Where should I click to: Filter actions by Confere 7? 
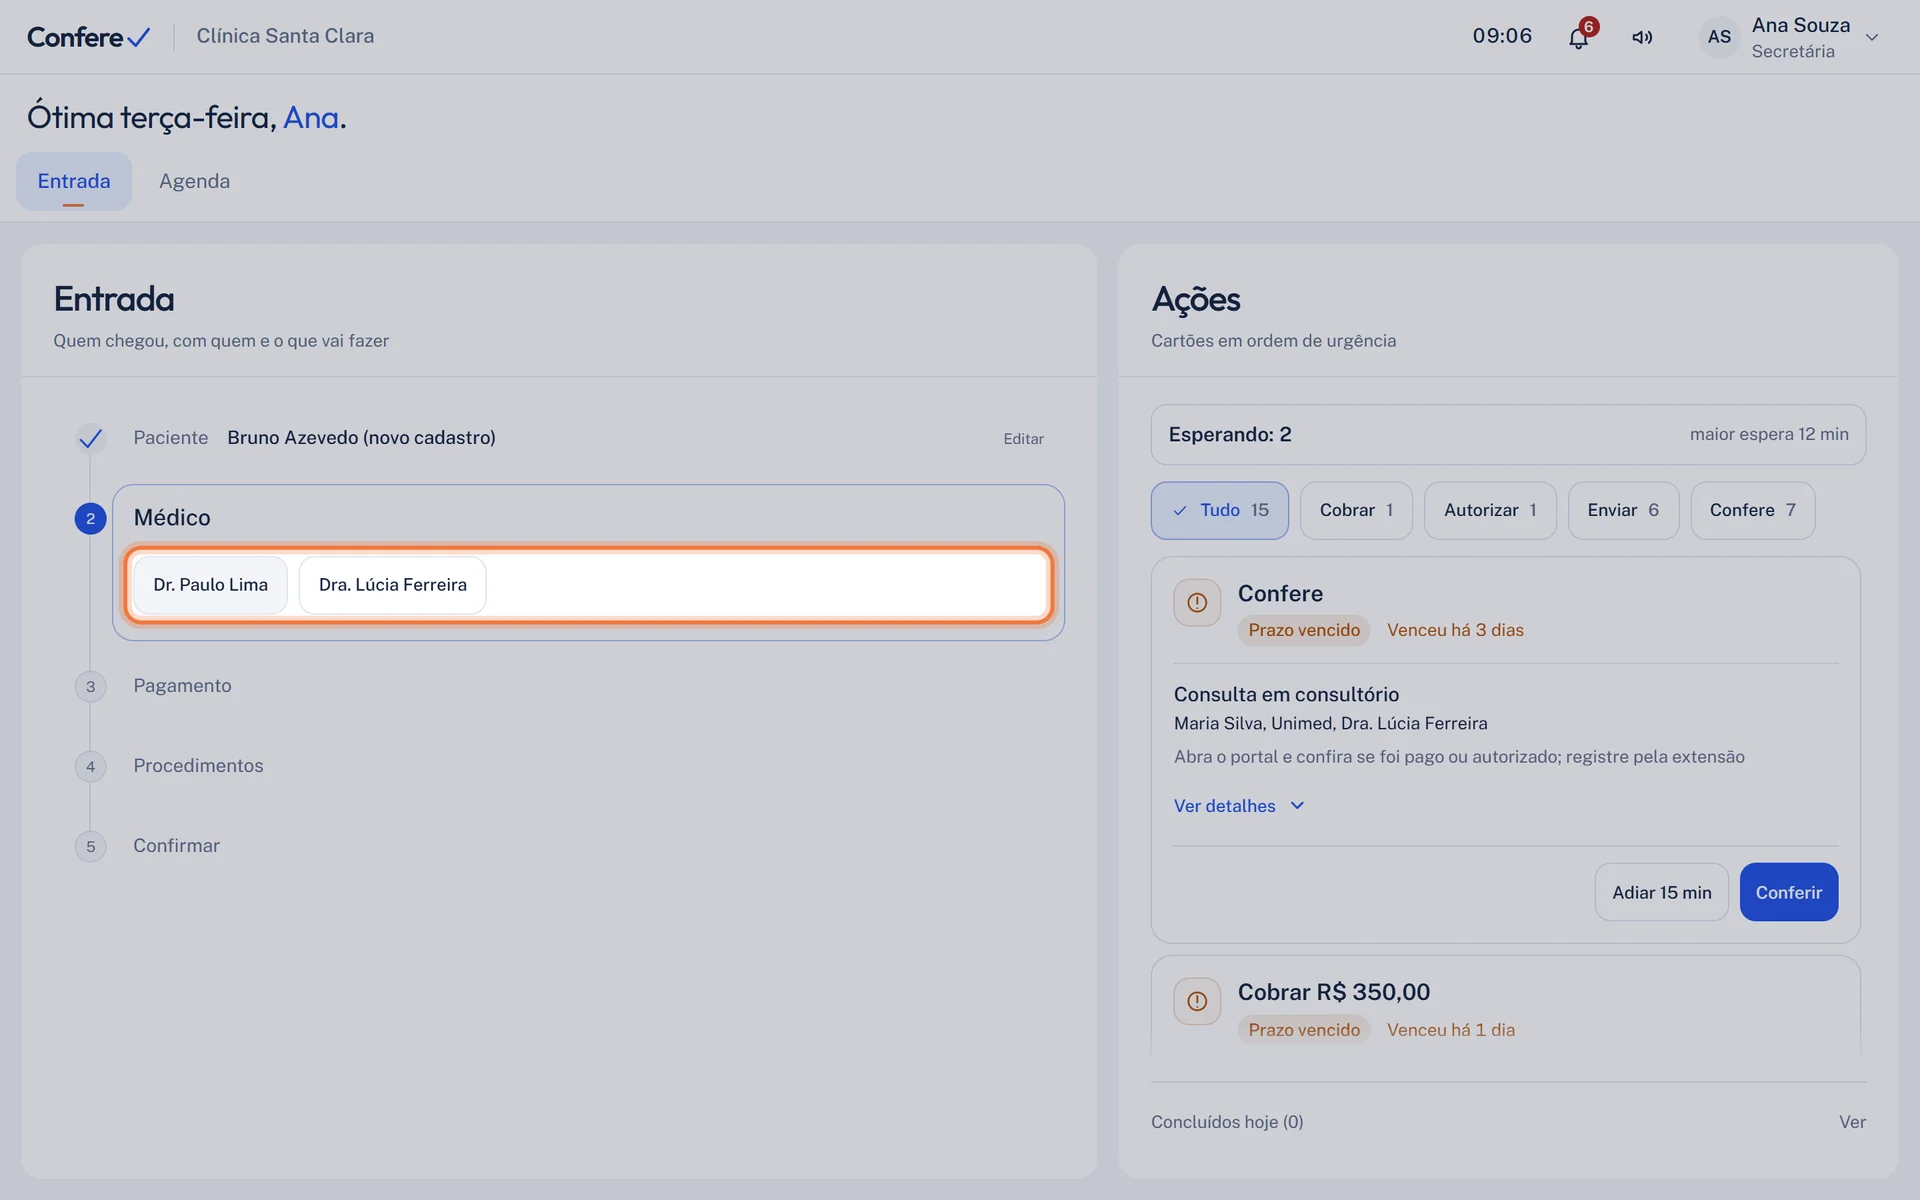point(1752,510)
